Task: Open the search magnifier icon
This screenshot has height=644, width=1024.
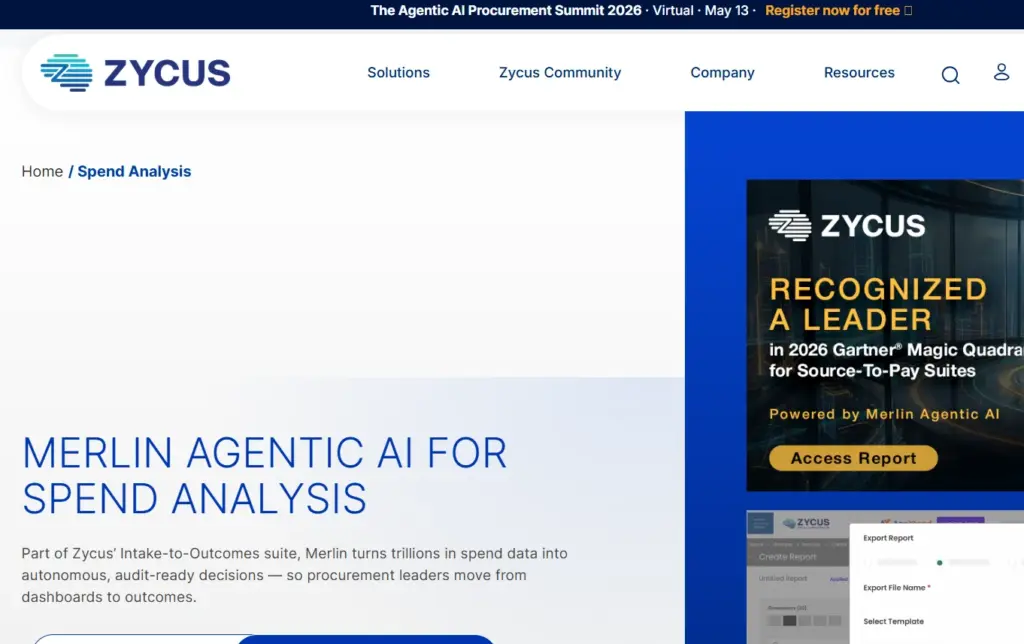Action: point(950,75)
